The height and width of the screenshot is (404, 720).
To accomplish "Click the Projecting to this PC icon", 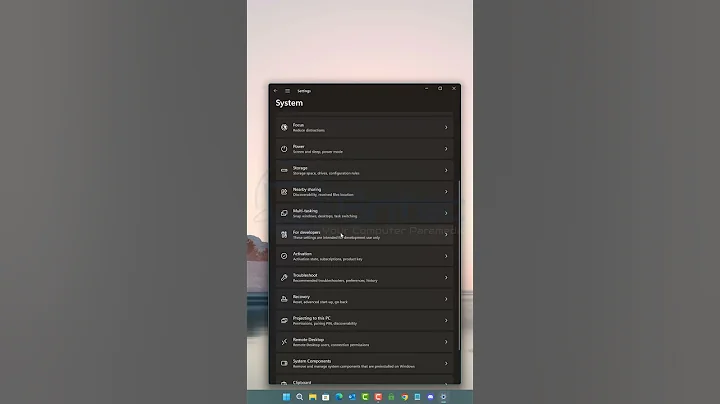I will pos(284,320).
